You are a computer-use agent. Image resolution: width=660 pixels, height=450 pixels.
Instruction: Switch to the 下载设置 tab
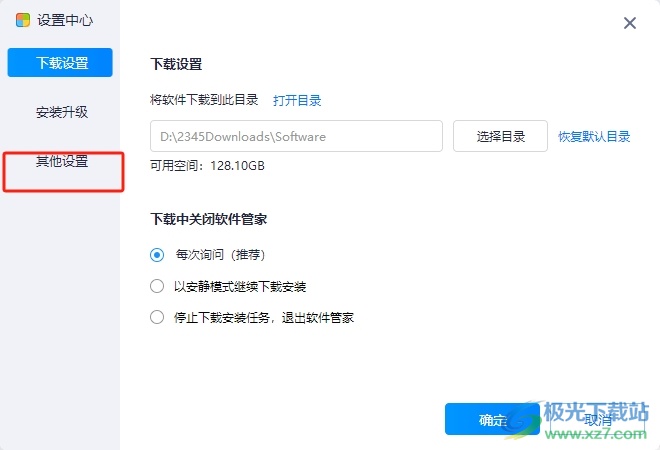[60, 63]
